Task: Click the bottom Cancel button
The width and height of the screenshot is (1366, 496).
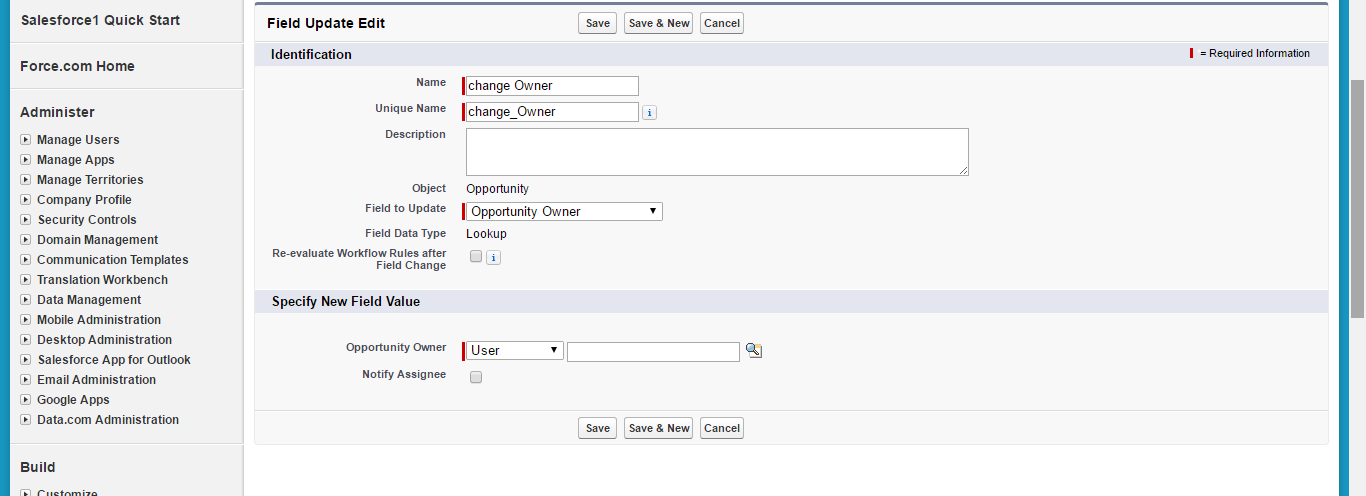Action: [x=721, y=428]
